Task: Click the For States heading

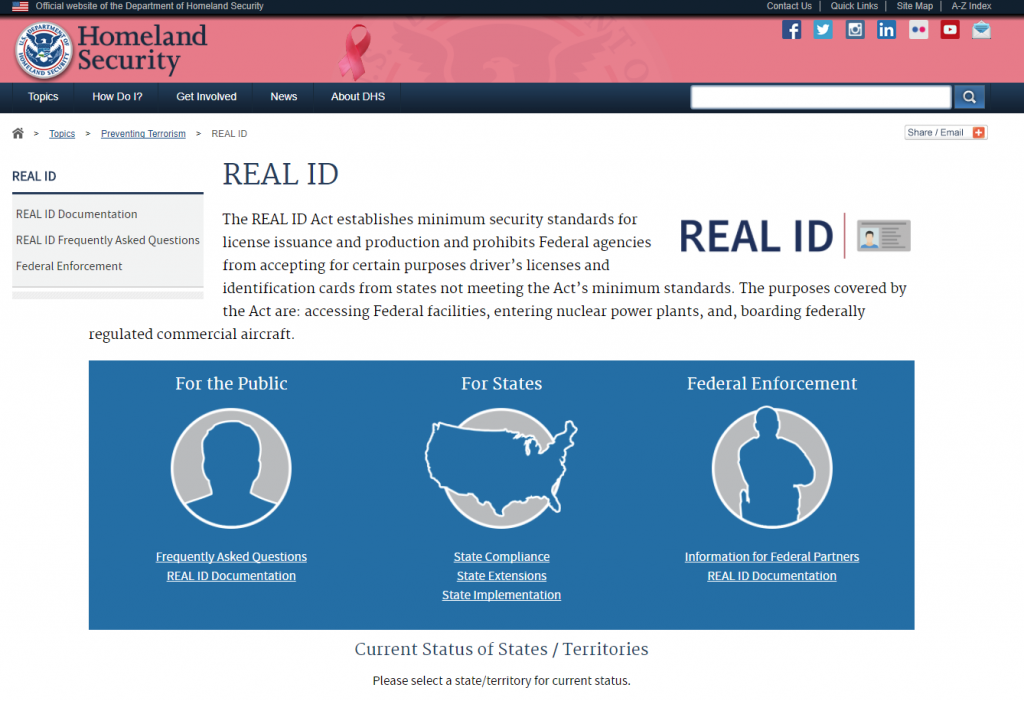Action: click(x=502, y=383)
